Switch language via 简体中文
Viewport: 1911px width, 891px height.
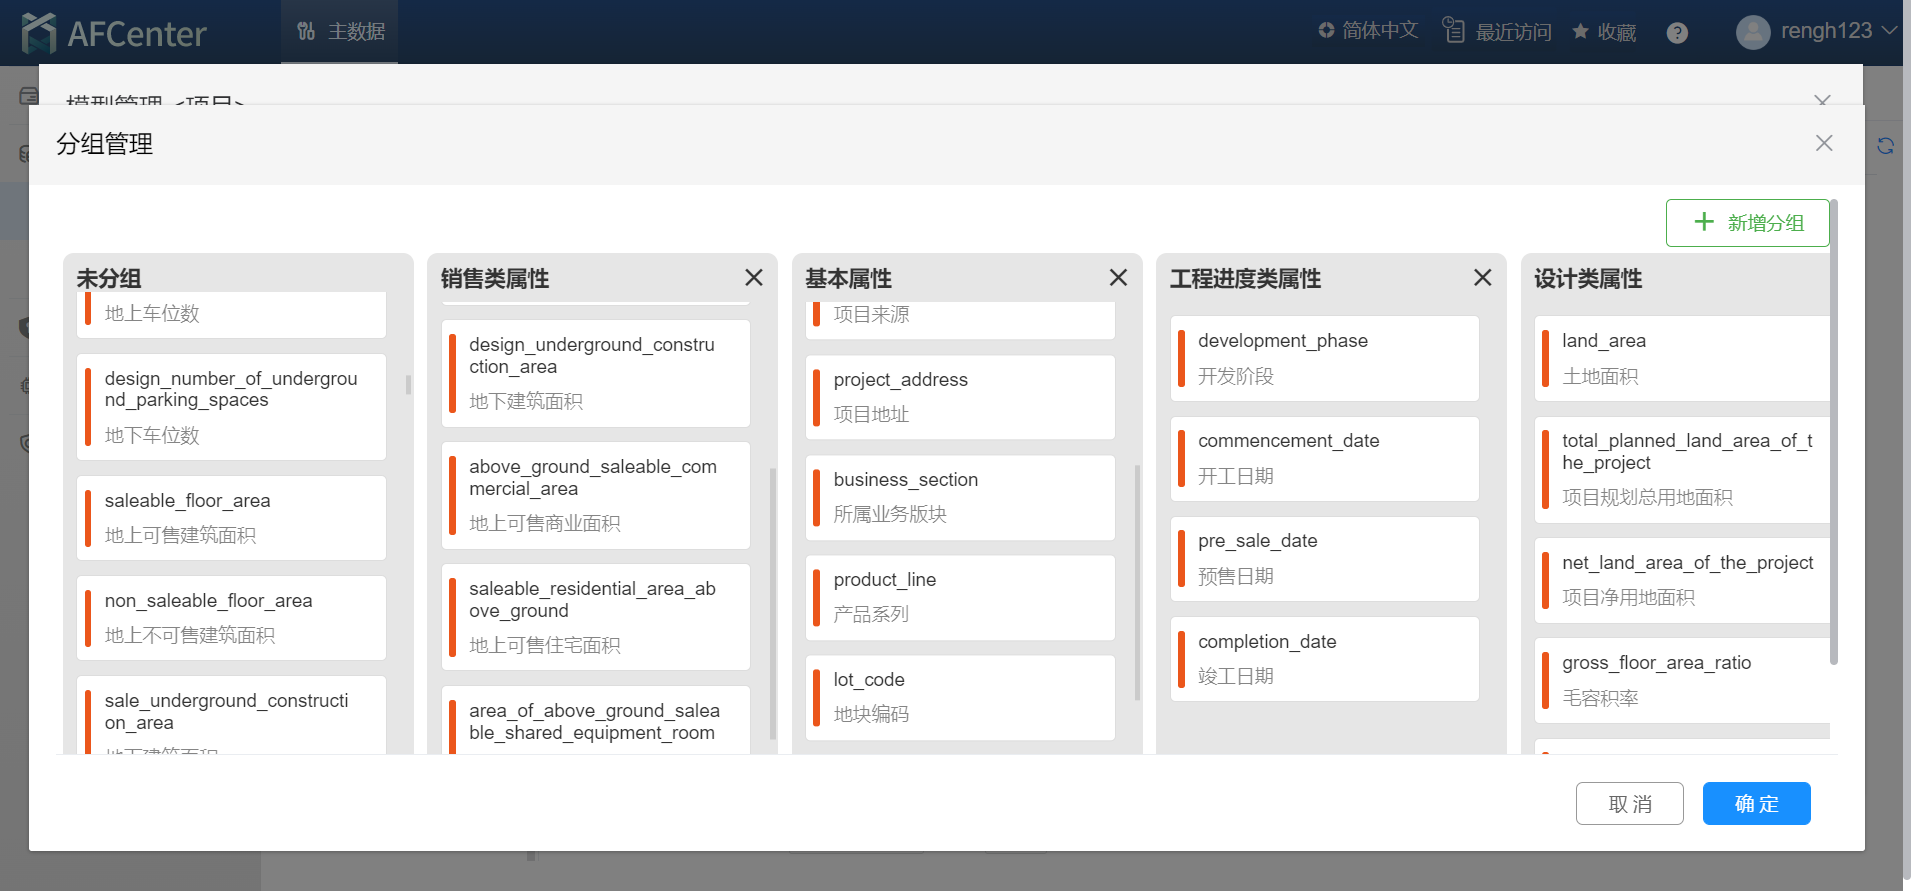(1368, 31)
